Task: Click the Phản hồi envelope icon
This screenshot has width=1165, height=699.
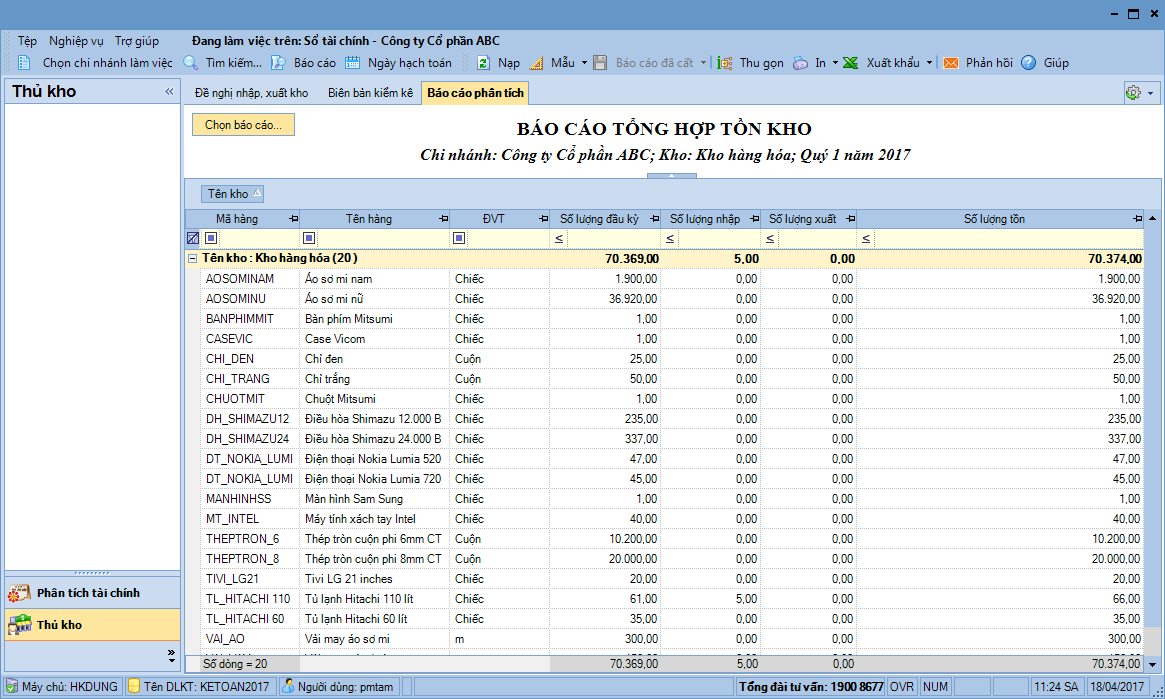Action: click(951, 63)
